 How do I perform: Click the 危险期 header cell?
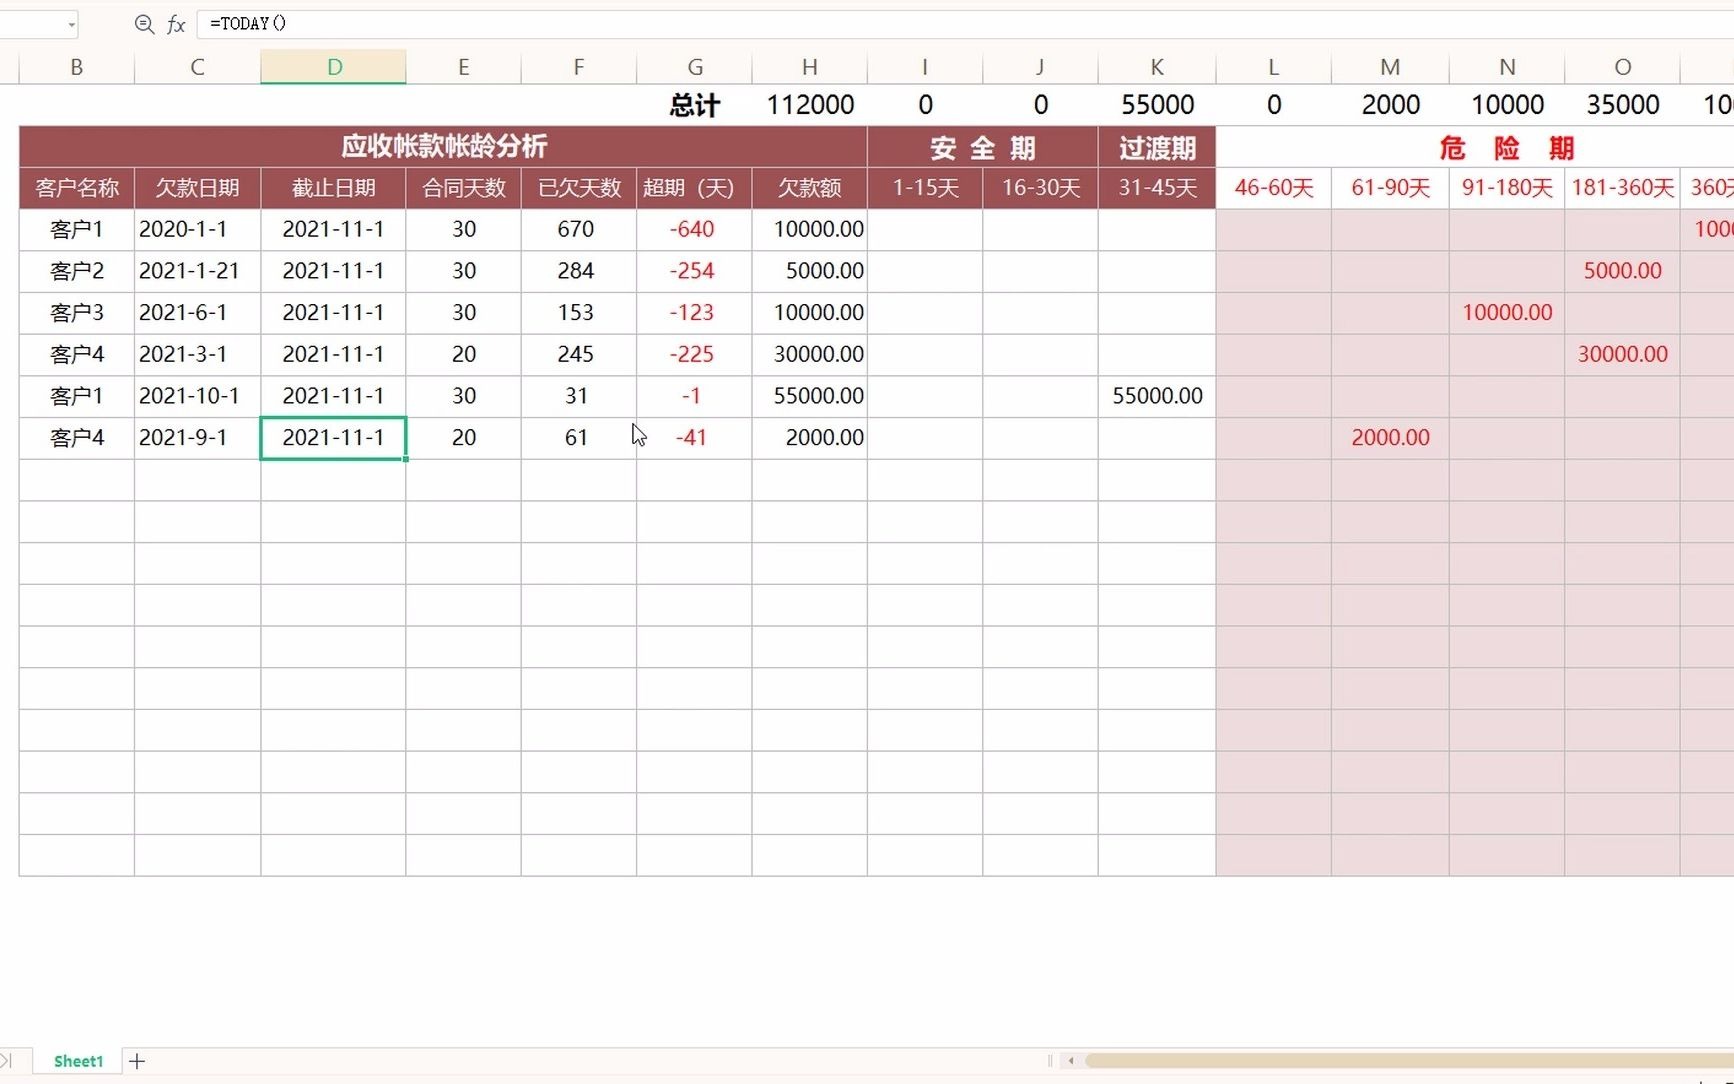point(1506,148)
